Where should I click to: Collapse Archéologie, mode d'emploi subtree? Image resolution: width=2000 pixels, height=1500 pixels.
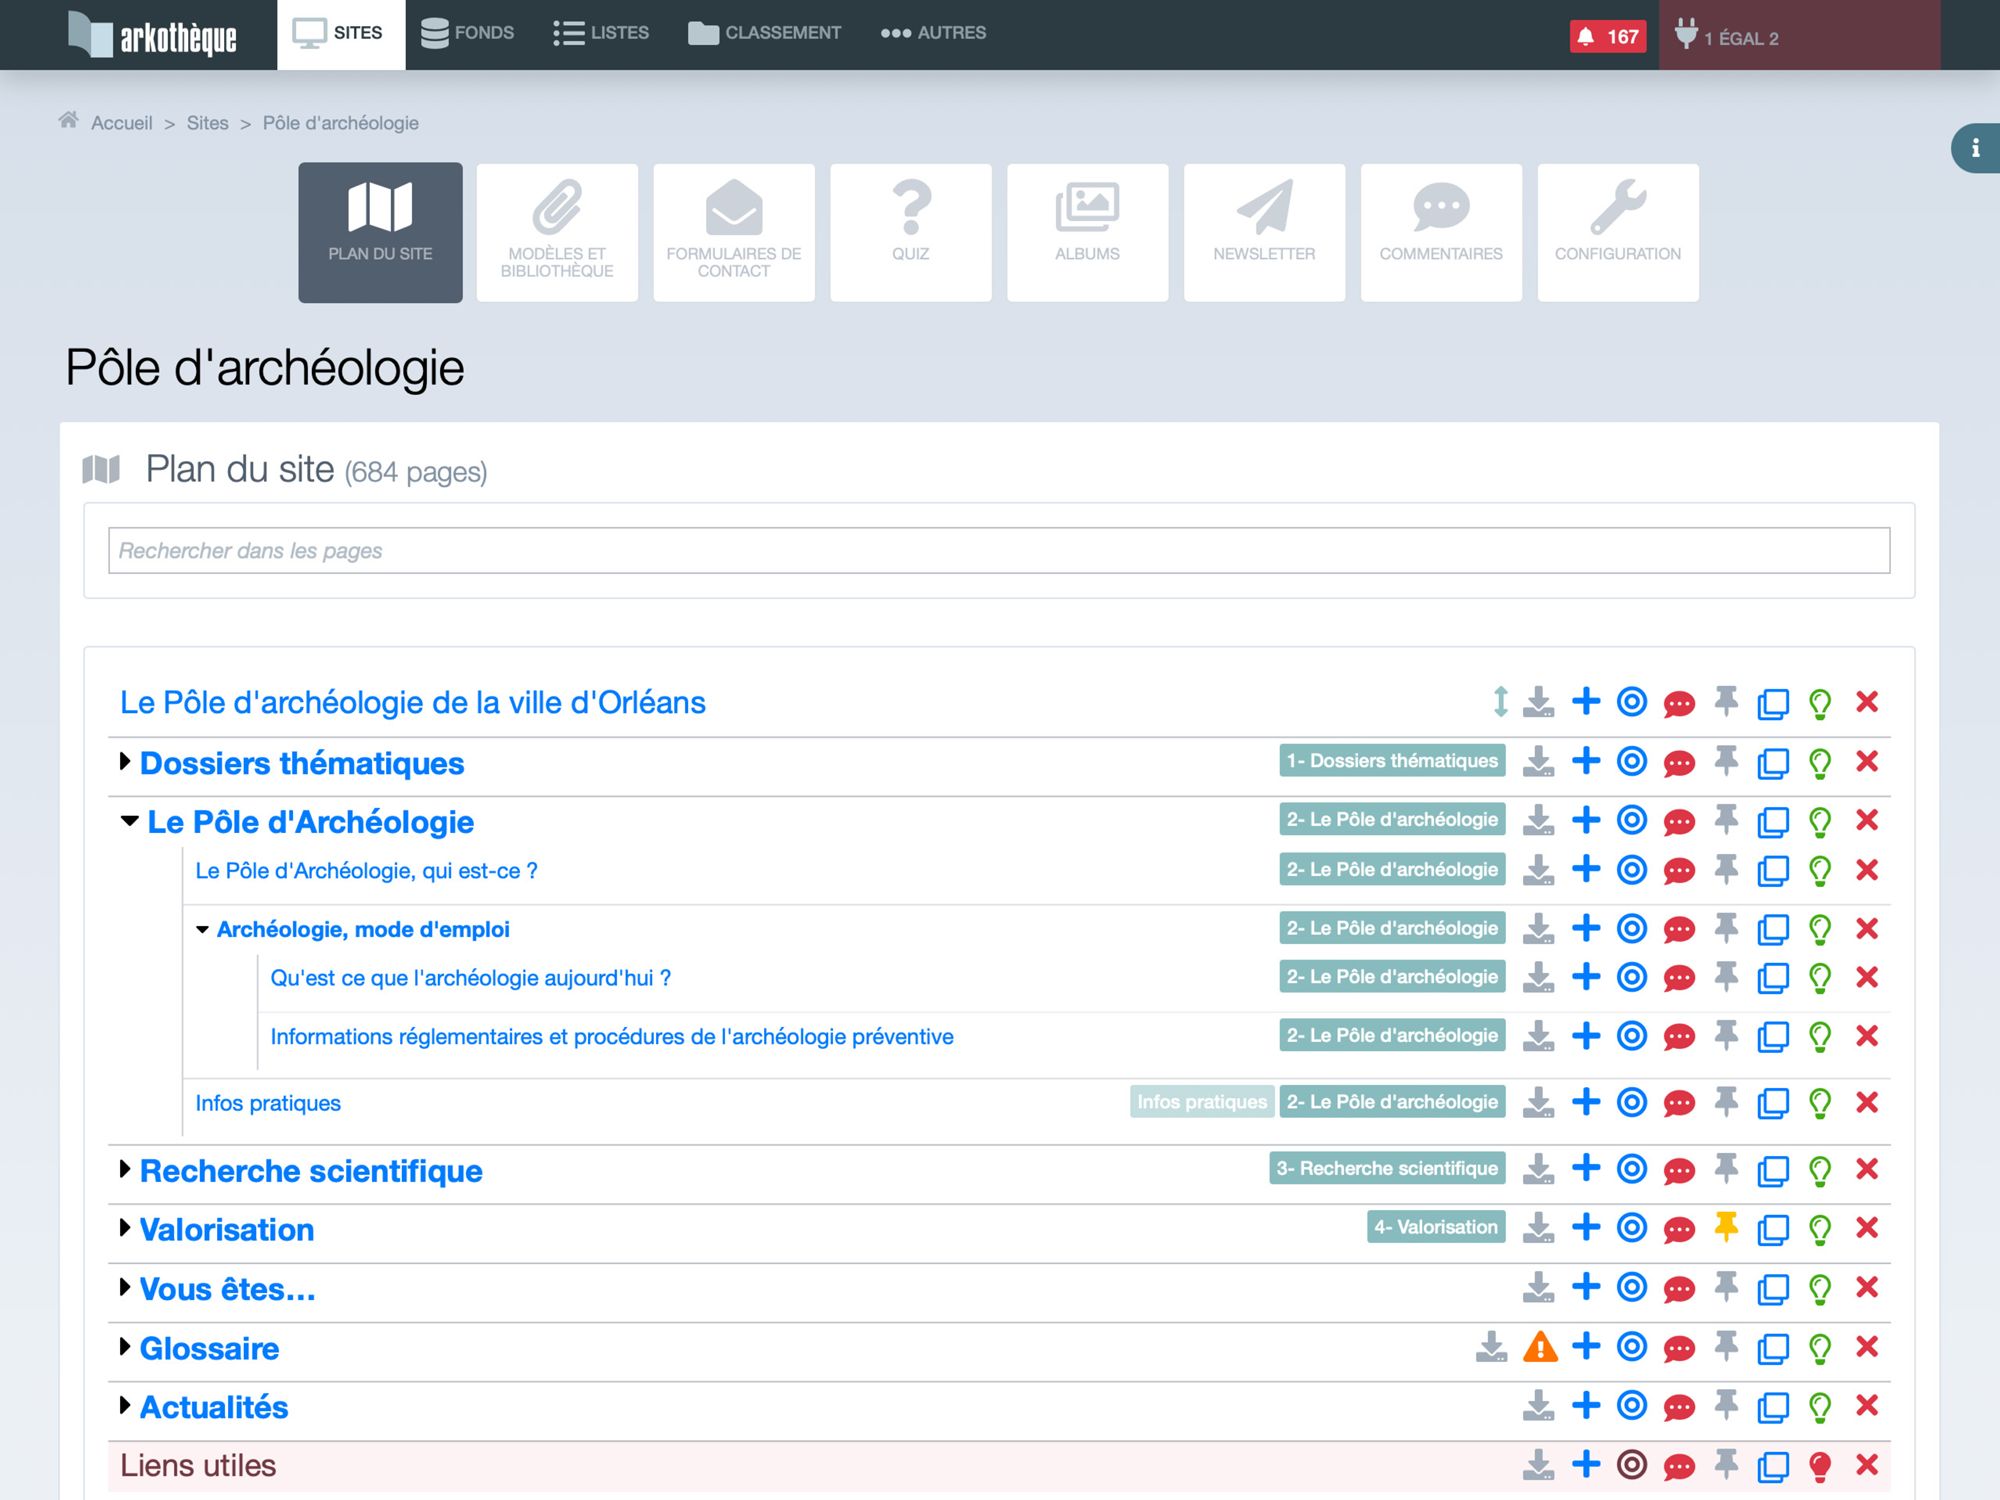(203, 929)
